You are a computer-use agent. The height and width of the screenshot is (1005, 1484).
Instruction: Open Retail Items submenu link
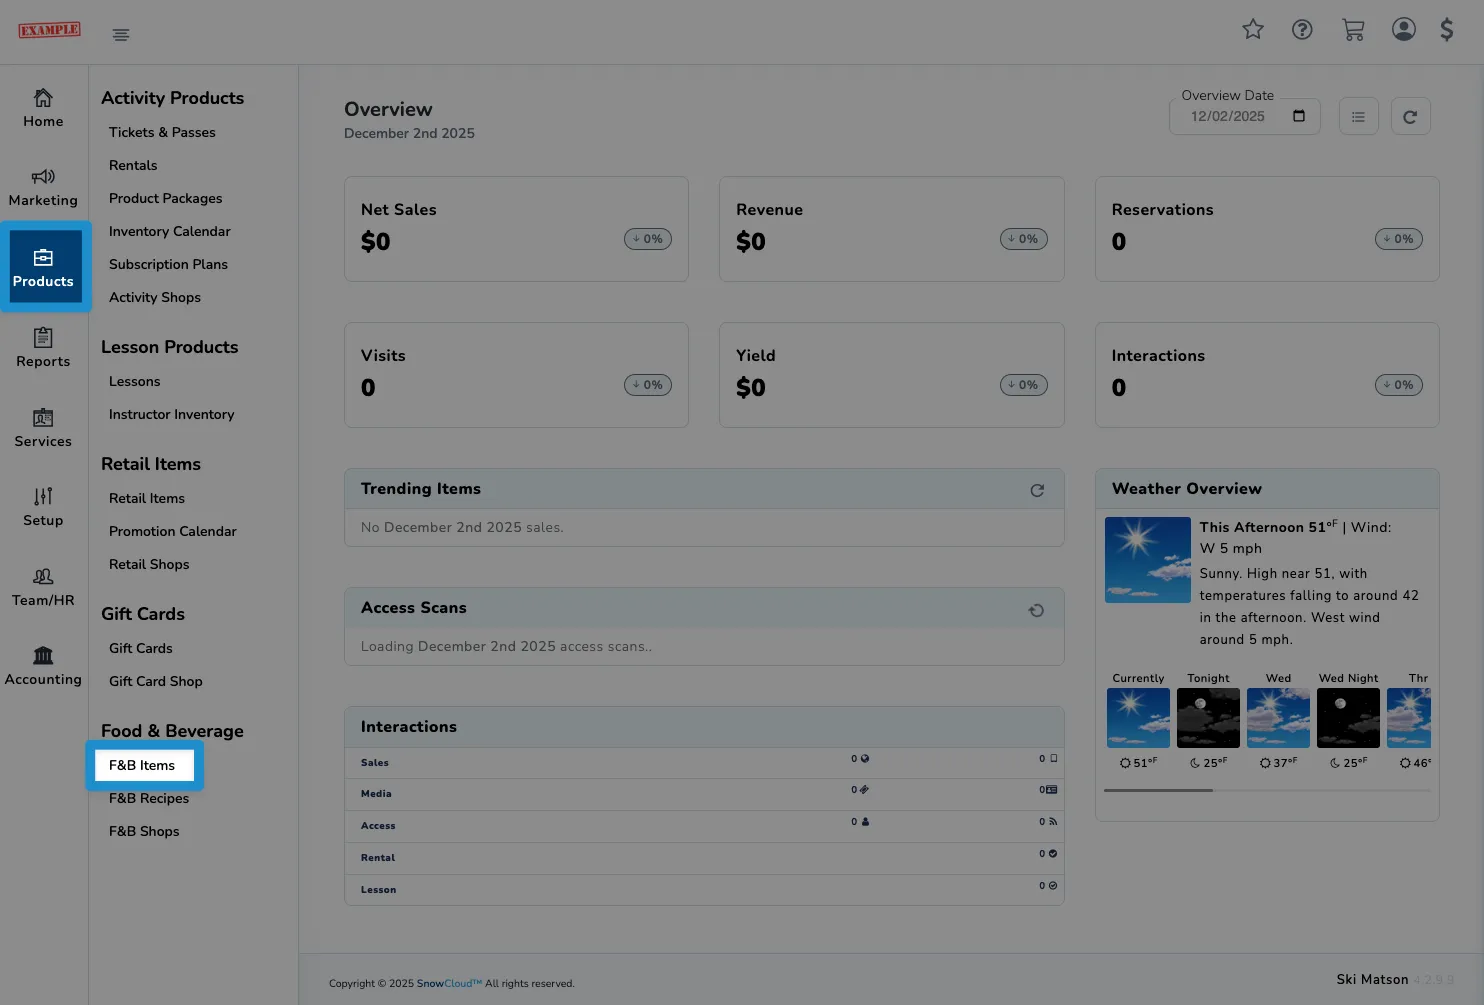pos(147,498)
